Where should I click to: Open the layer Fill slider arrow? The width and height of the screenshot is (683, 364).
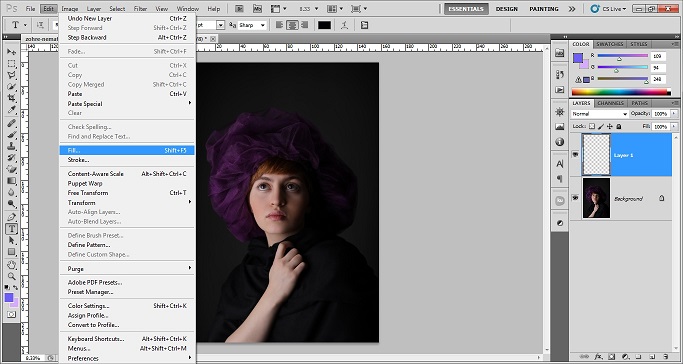(x=673, y=126)
